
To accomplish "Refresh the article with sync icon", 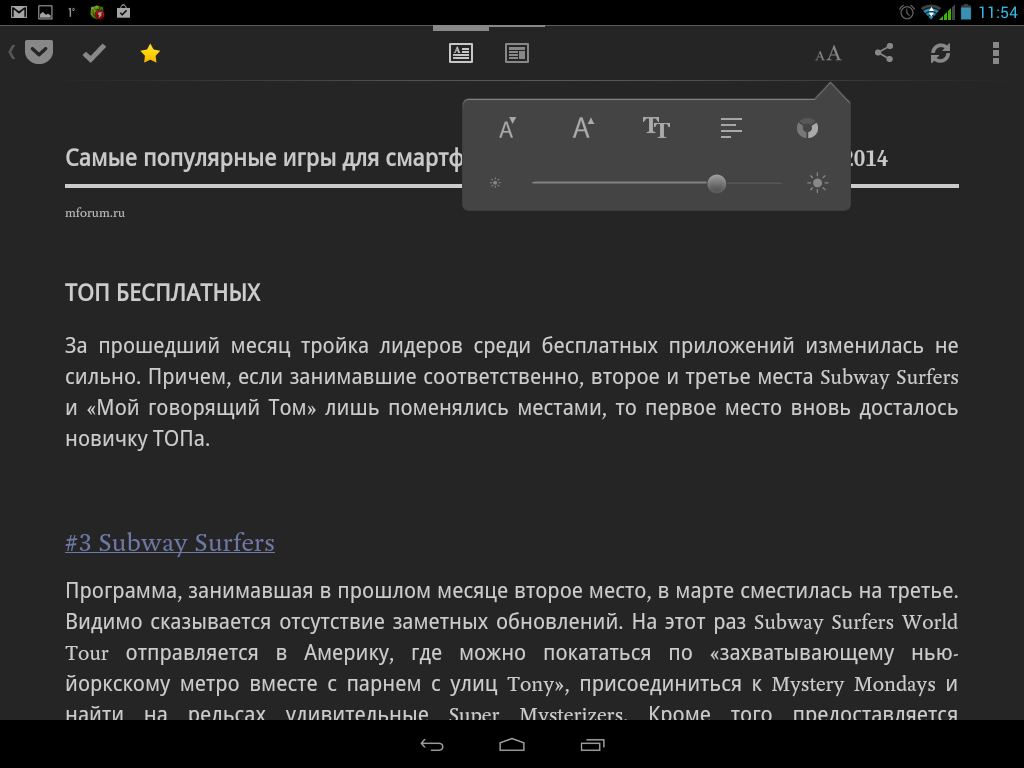I will point(940,53).
